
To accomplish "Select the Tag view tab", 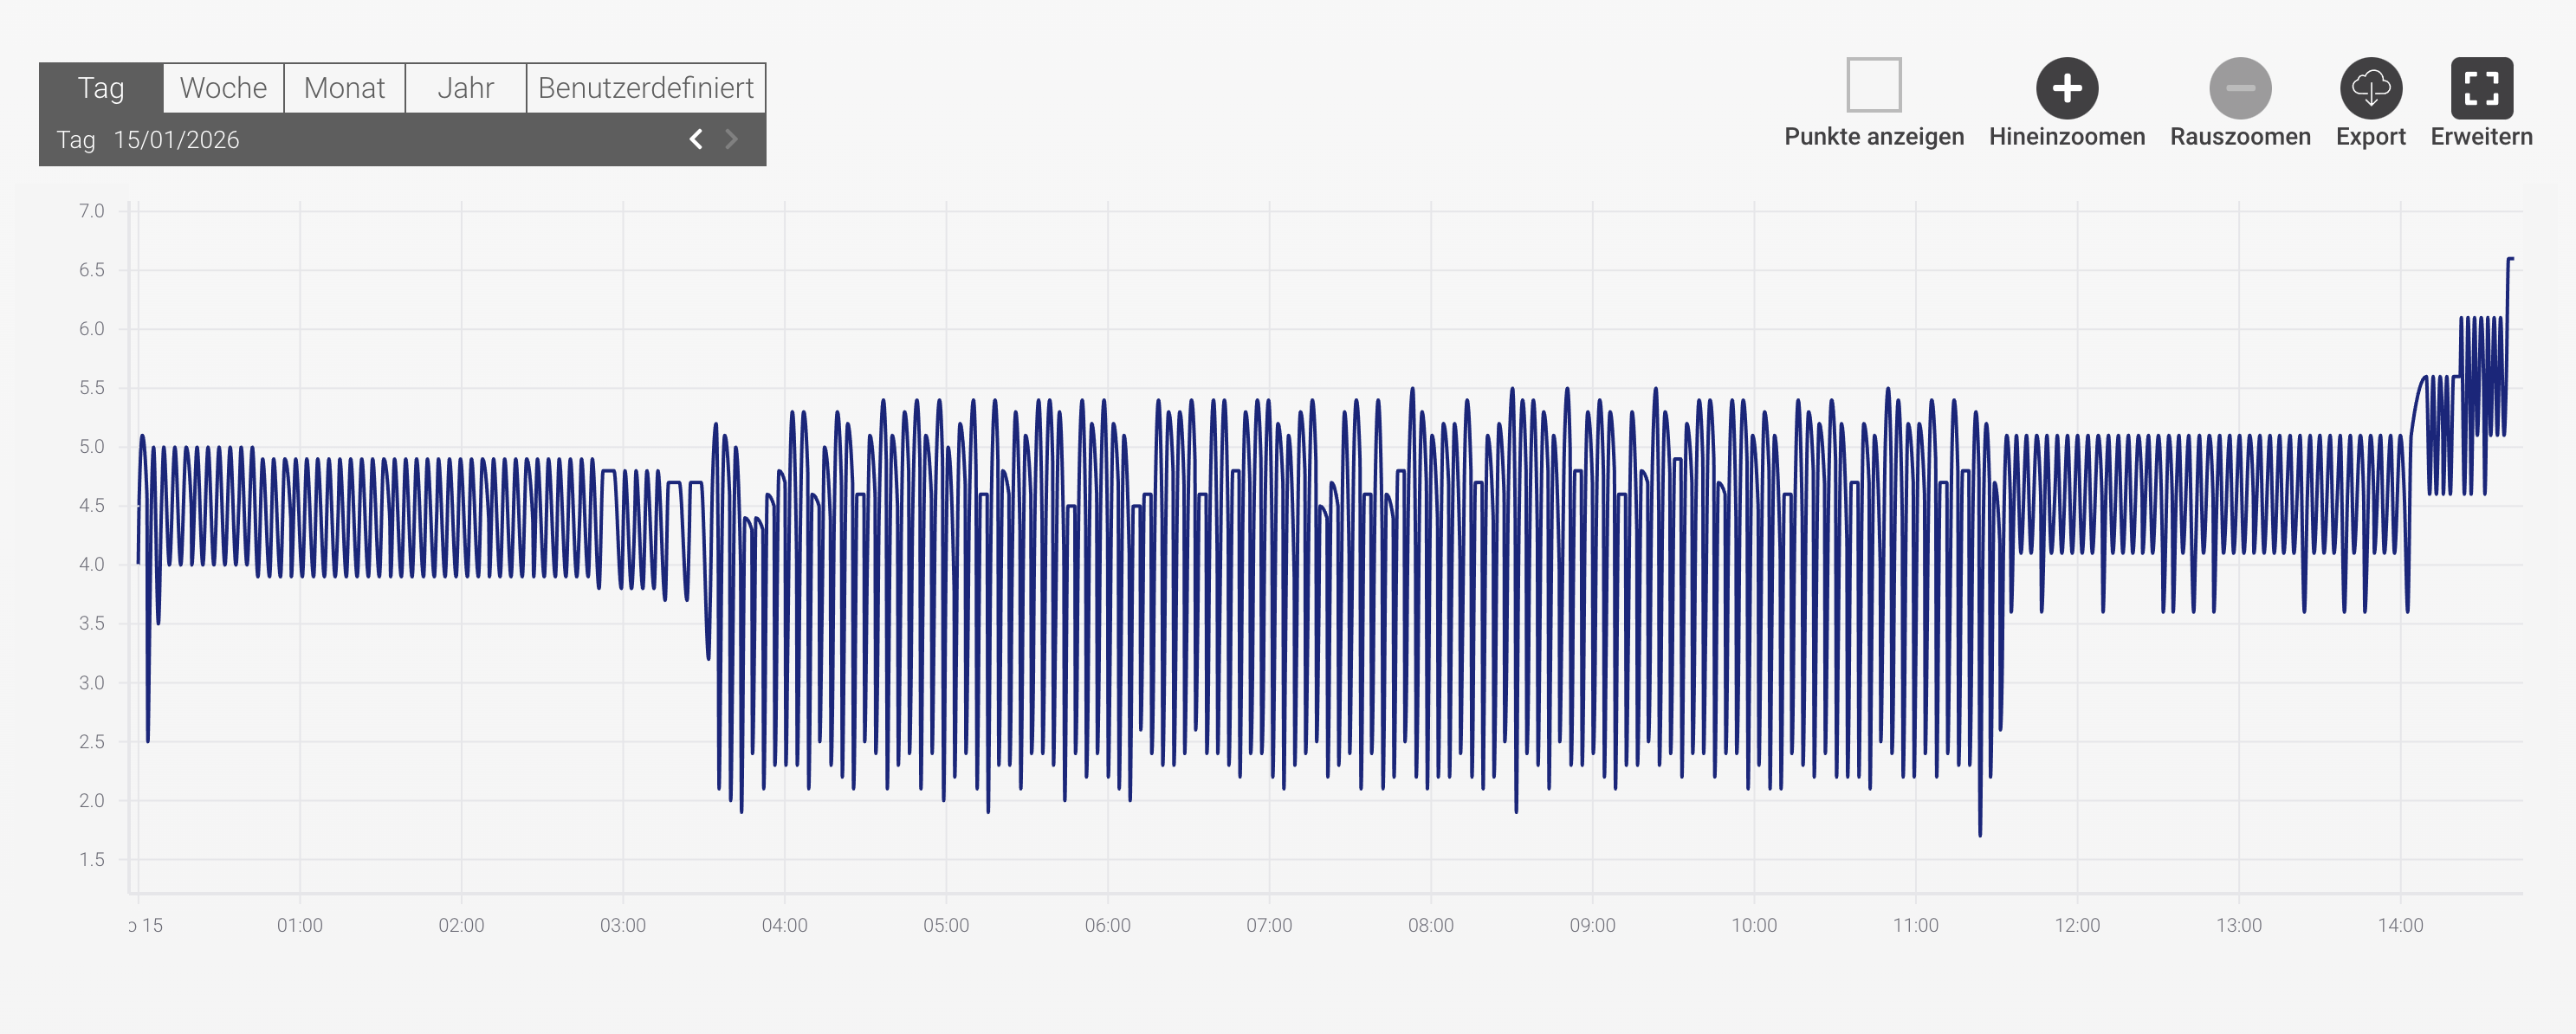I will [101, 88].
